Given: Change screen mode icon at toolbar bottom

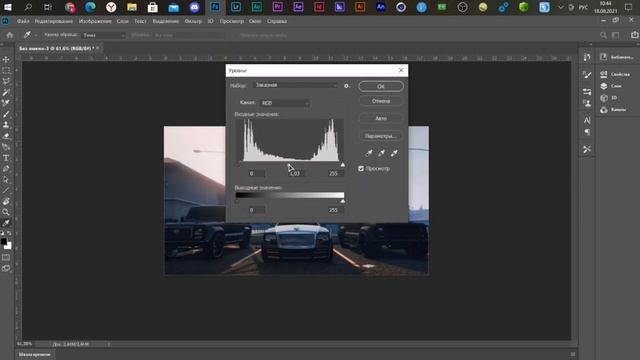Looking at the screenshot, I should tap(6, 268).
